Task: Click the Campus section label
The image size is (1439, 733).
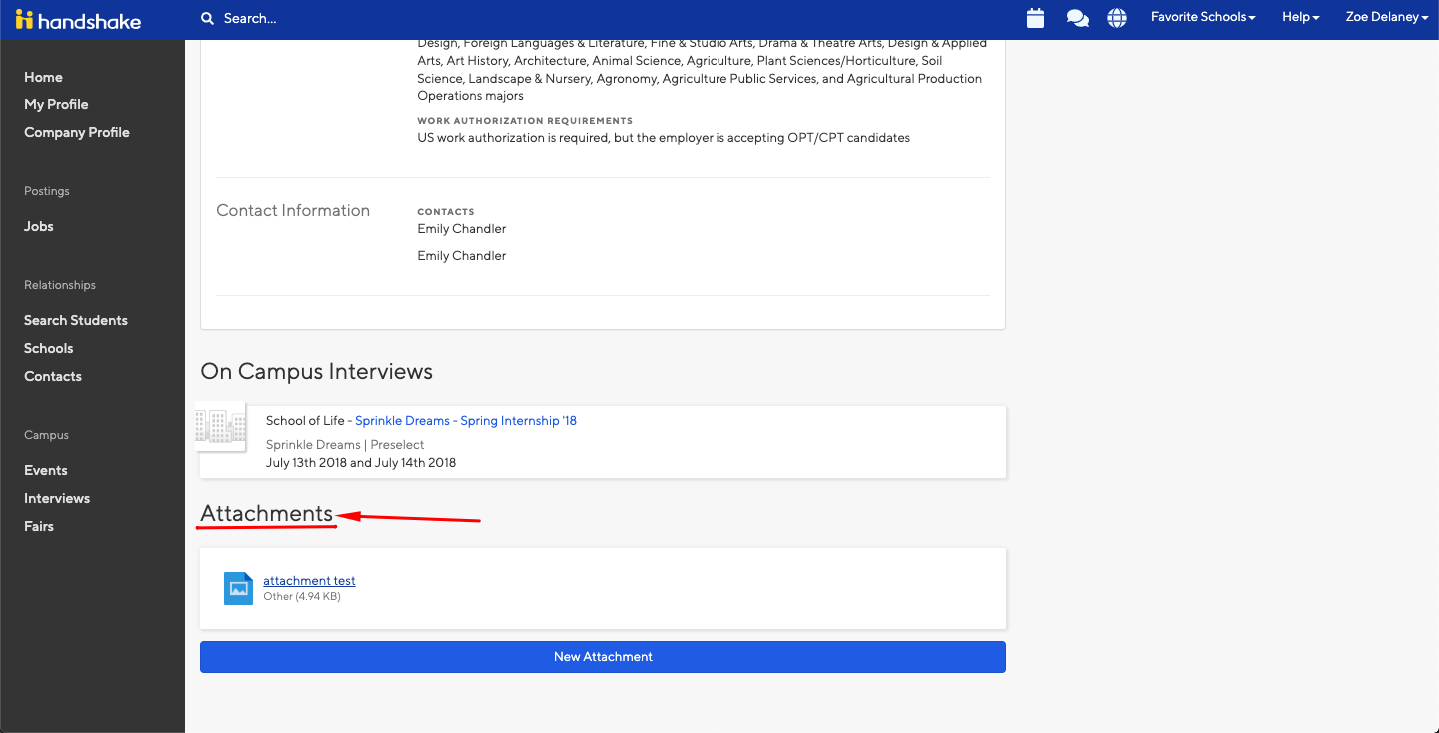Action: point(46,435)
